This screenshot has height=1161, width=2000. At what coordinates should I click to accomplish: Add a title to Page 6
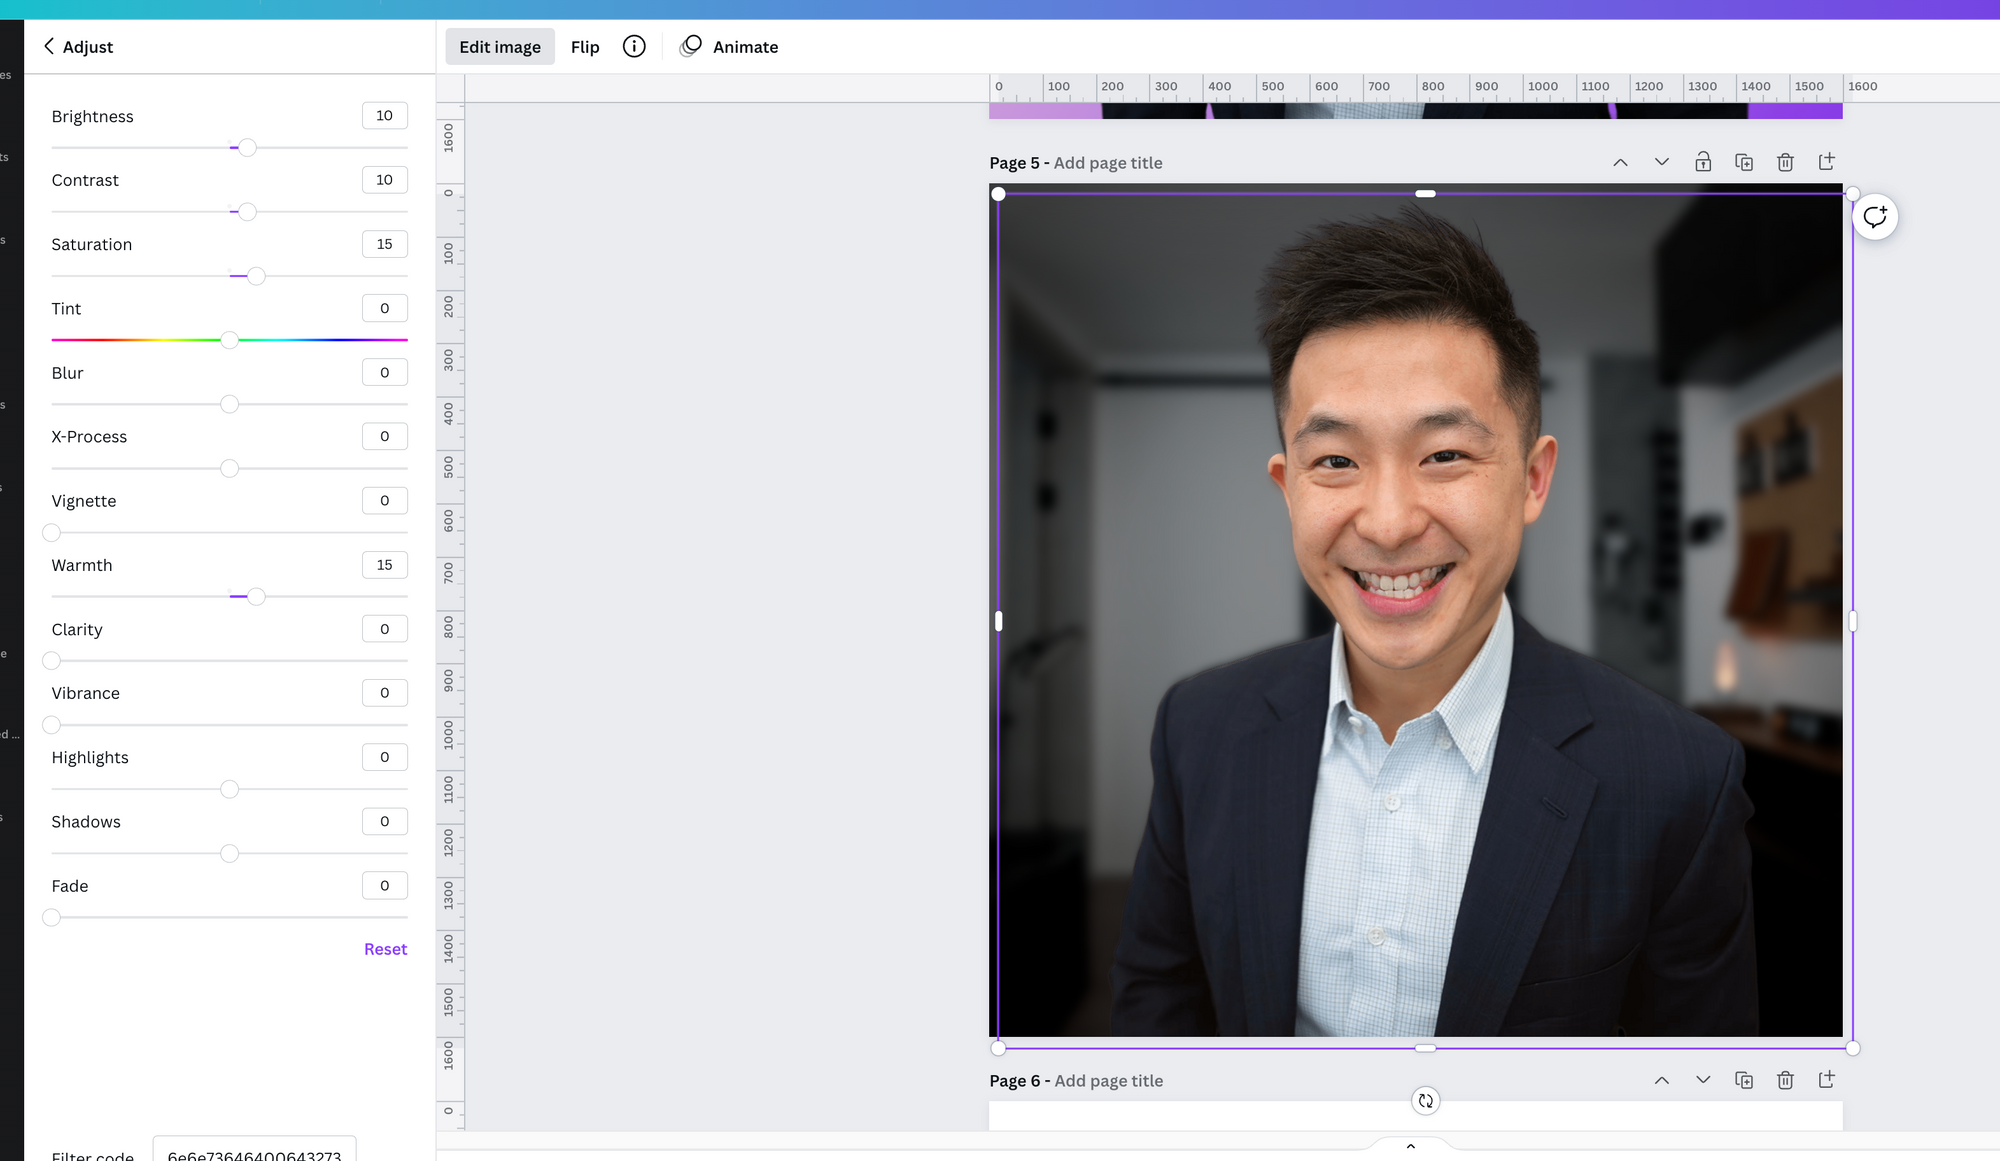(x=1109, y=1081)
